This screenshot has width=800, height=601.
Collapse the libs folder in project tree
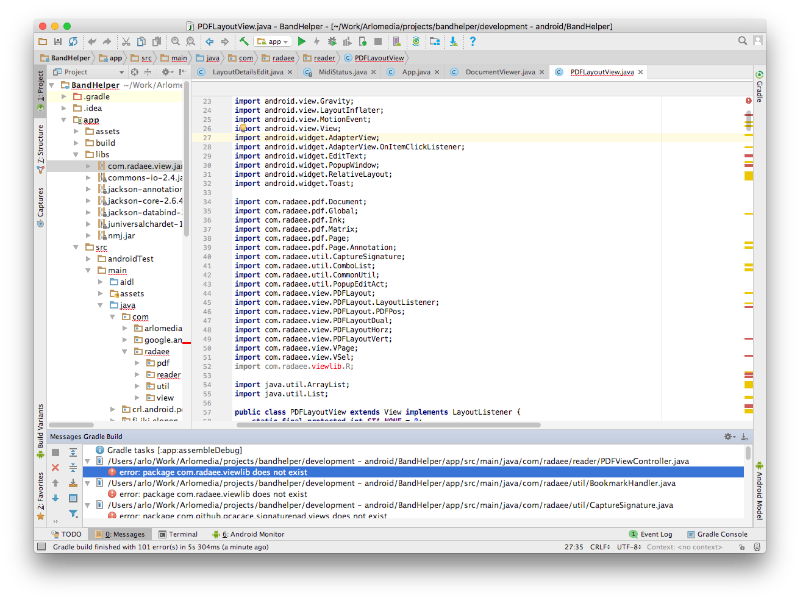(76, 154)
